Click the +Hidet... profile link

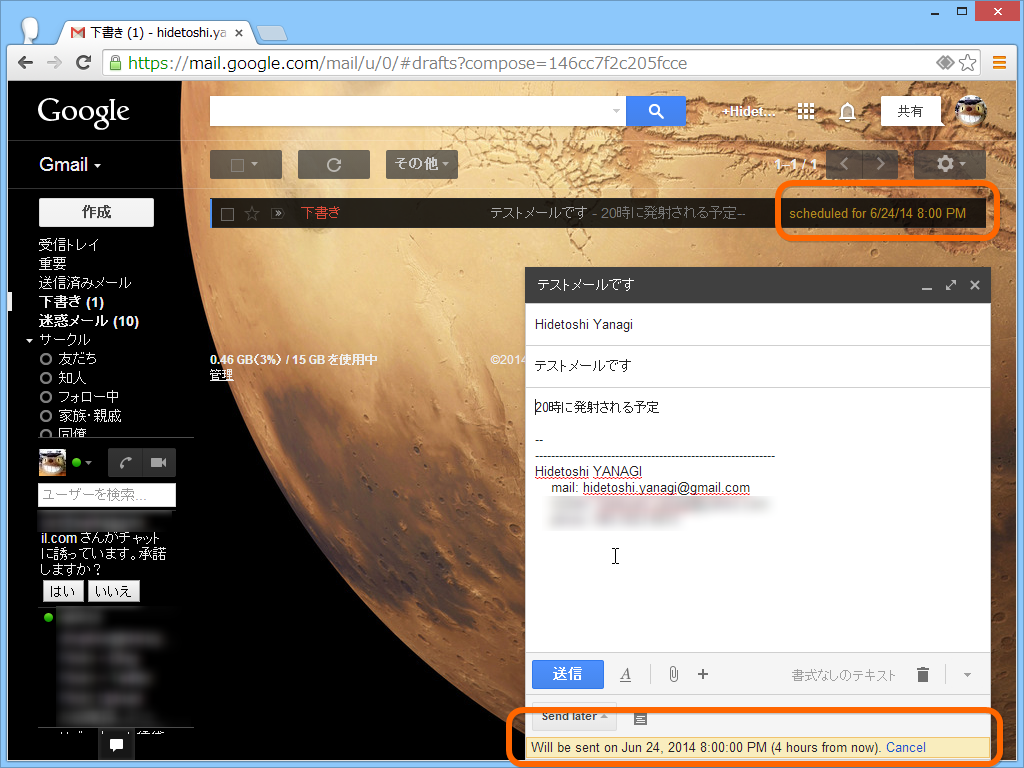pyautogui.click(x=748, y=112)
